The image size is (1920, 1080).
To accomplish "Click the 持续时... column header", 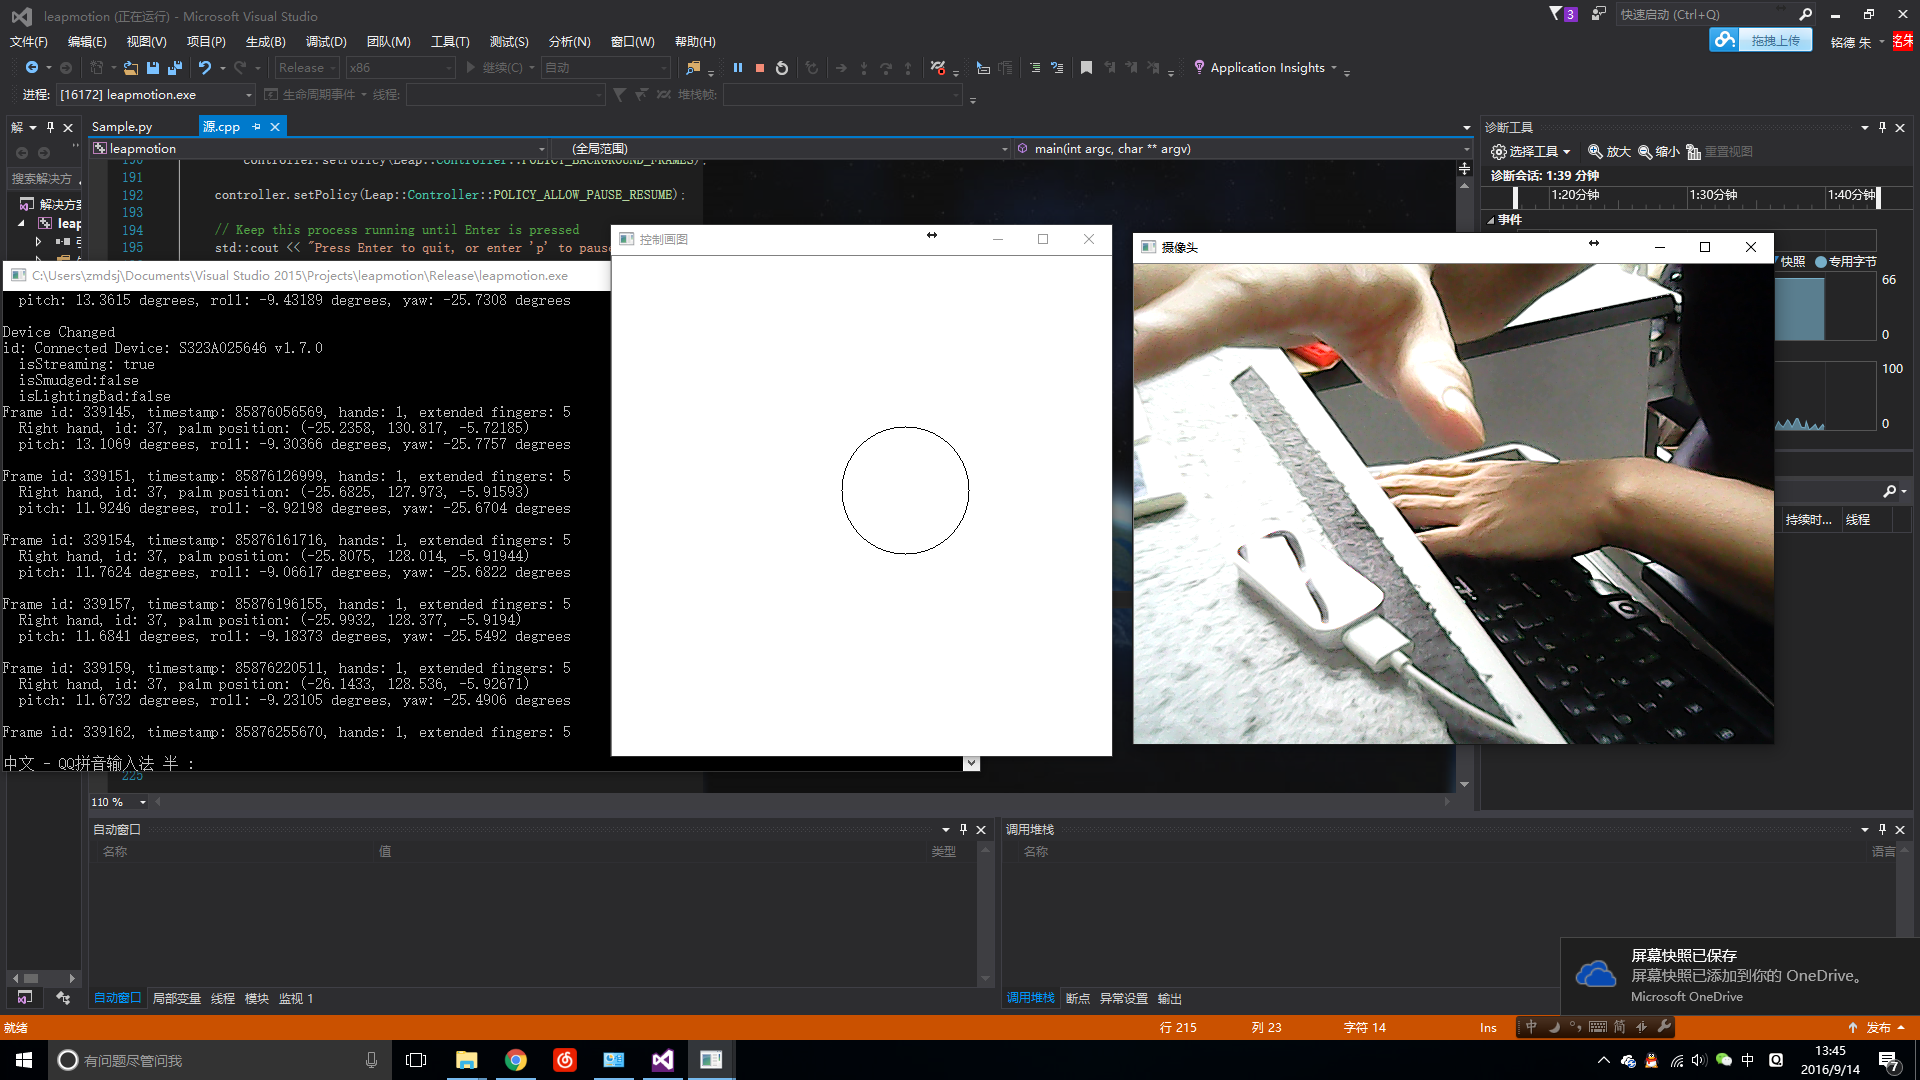I will tap(1808, 520).
